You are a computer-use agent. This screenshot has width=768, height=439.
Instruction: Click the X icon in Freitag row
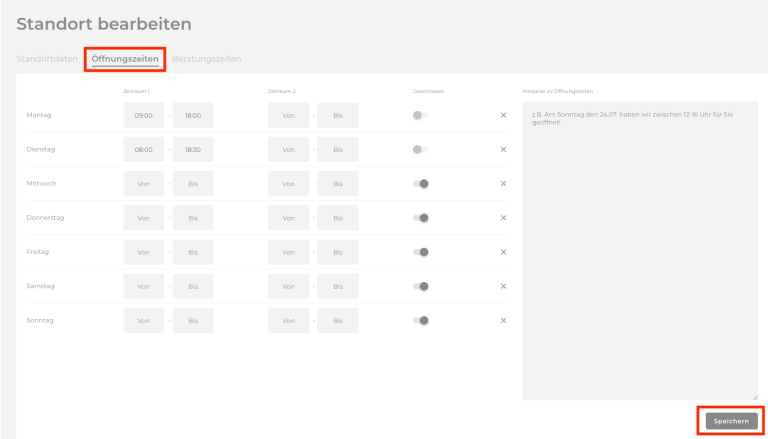click(x=503, y=252)
